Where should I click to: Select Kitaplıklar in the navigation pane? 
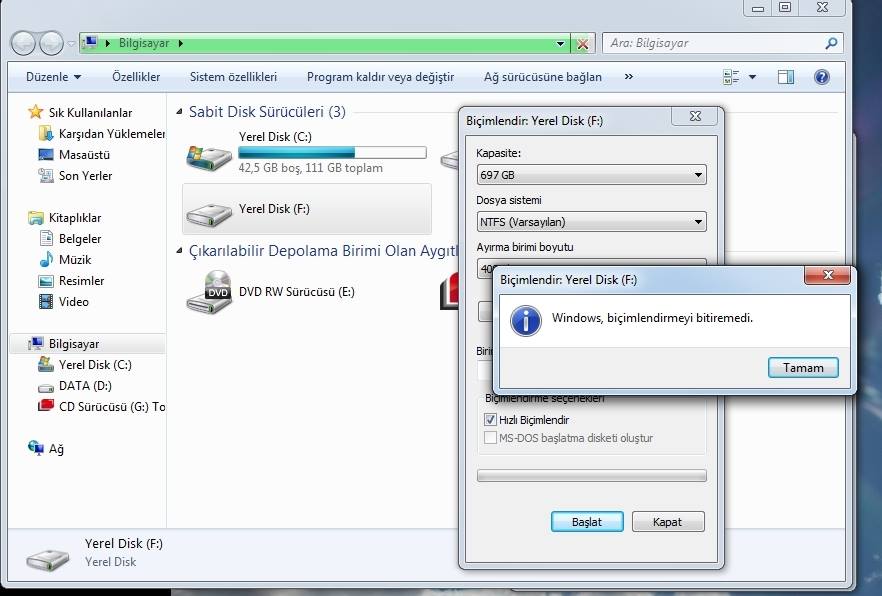[75, 218]
